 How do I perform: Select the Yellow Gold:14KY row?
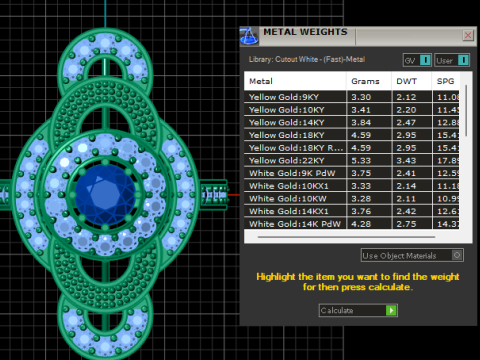[x=352, y=122]
